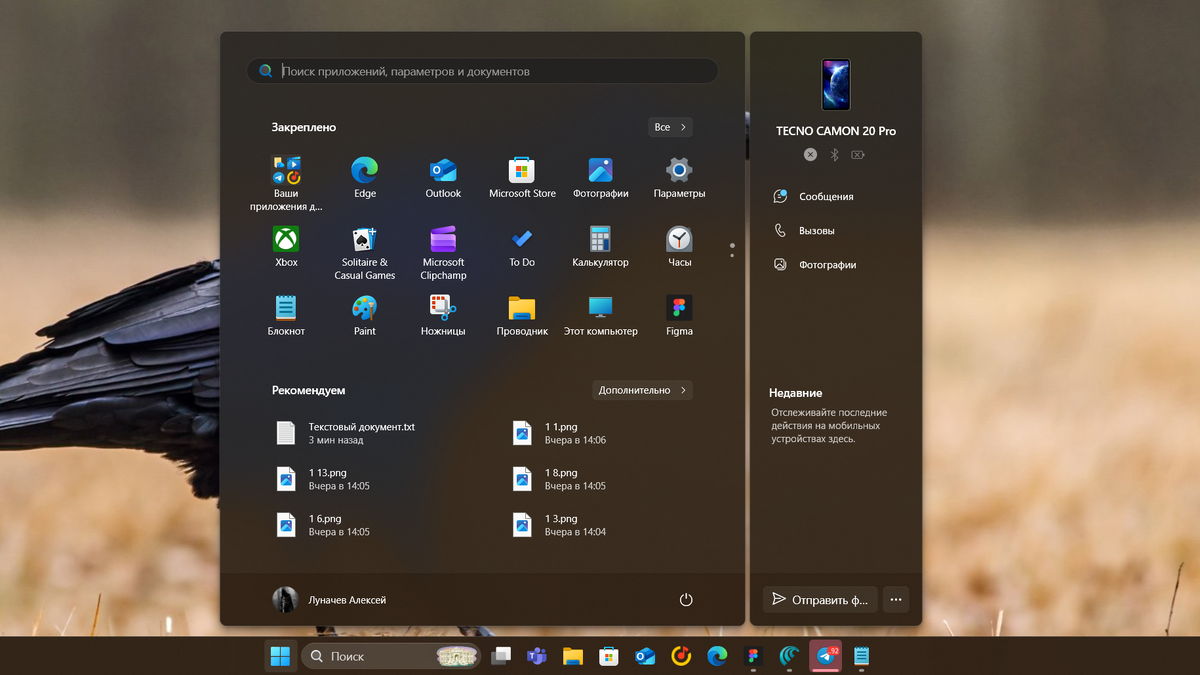Open Сообщения in phone panel
This screenshot has width=1200, height=675.
tap(814, 197)
